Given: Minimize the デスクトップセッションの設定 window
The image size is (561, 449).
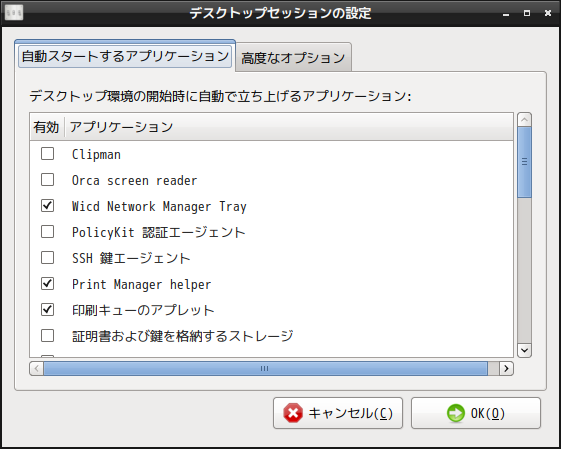Looking at the screenshot, I should pos(506,14).
